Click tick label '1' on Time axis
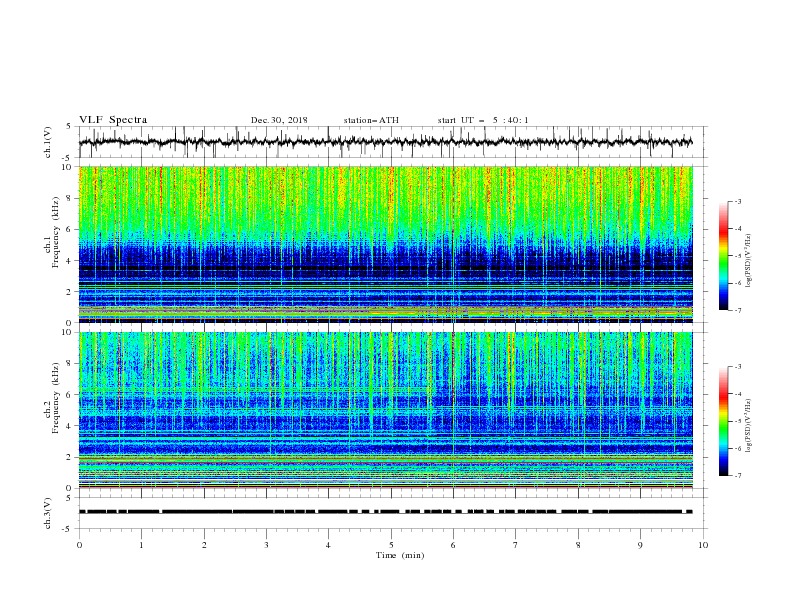 [141, 545]
